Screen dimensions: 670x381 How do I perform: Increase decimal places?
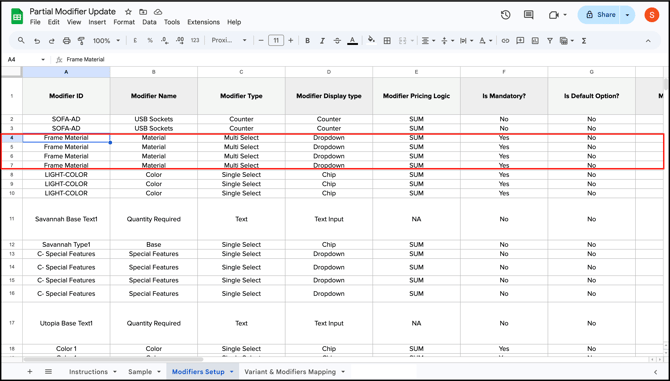(180, 41)
